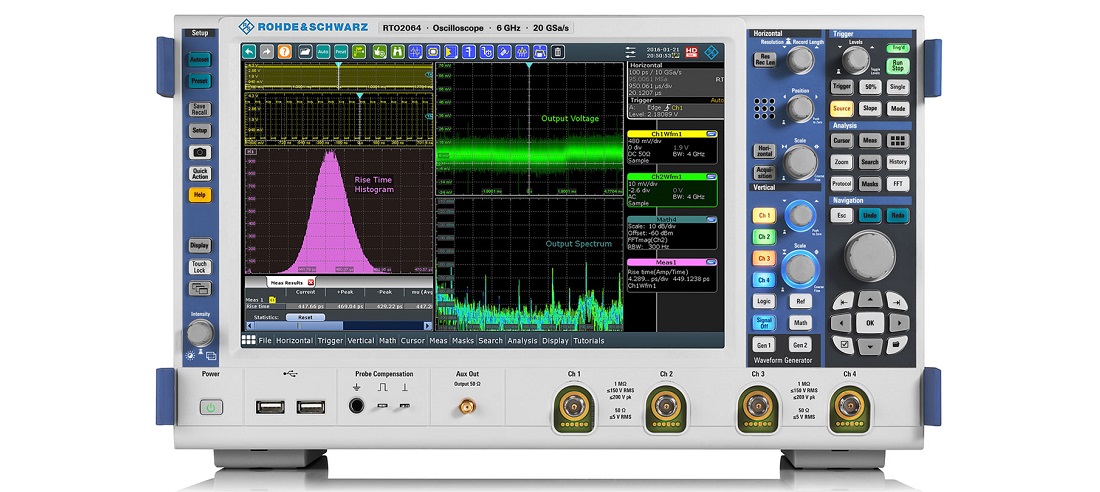Image resolution: width=1100 pixels, height=492 pixels.
Task: Click the checkmark key in the Navigation pad
Action: tap(845, 345)
